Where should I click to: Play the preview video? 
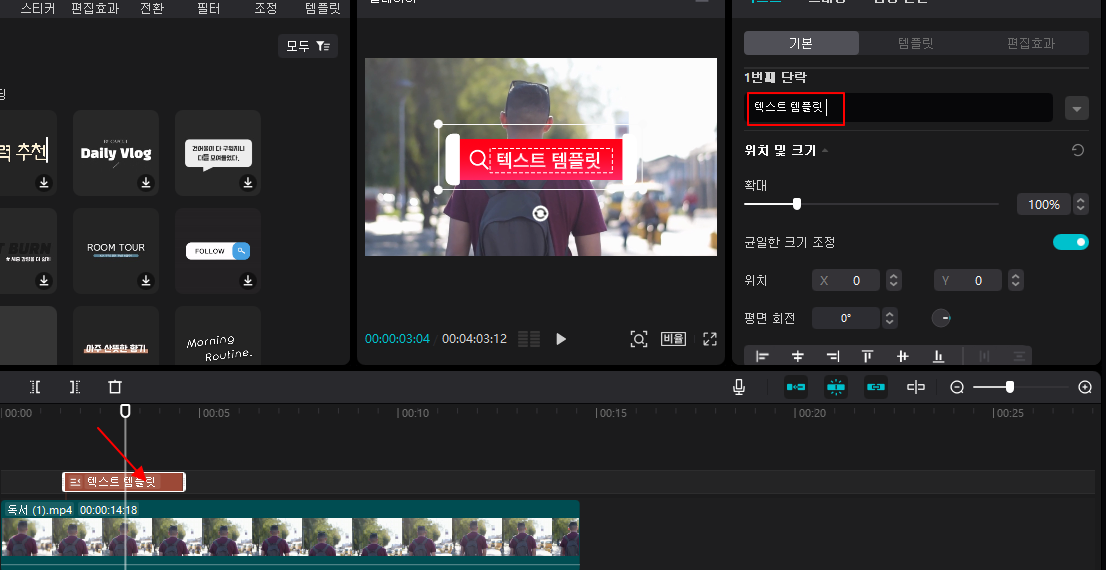(561, 339)
